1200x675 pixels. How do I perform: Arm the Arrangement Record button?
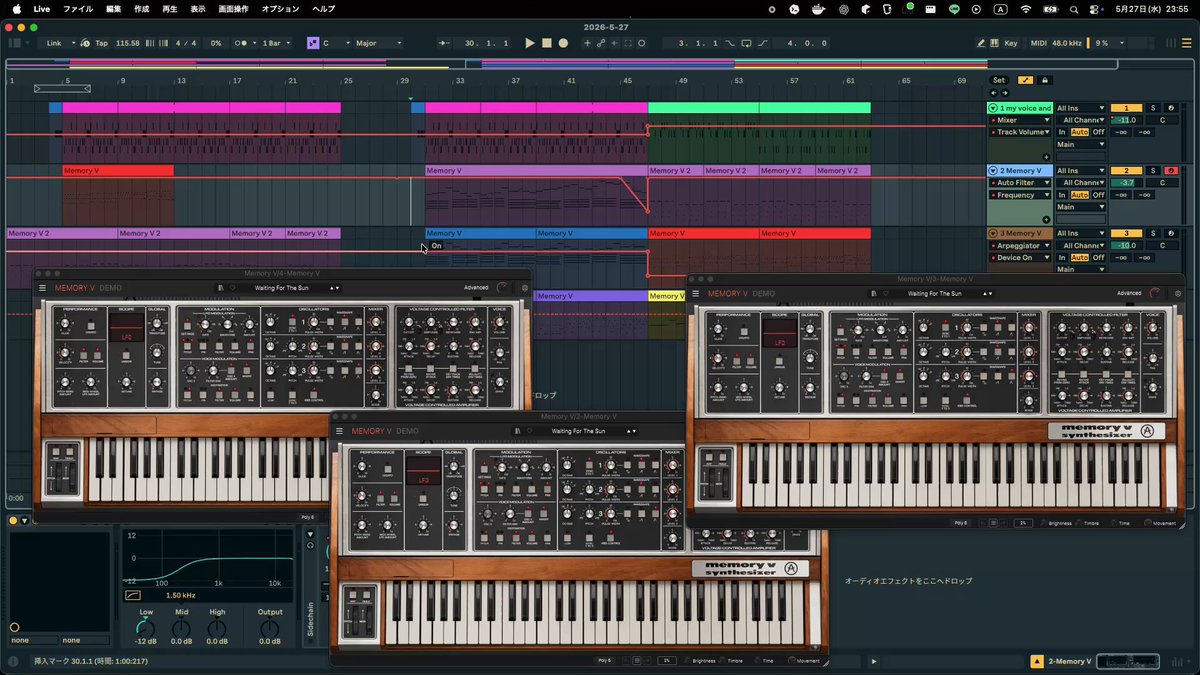(x=563, y=43)
